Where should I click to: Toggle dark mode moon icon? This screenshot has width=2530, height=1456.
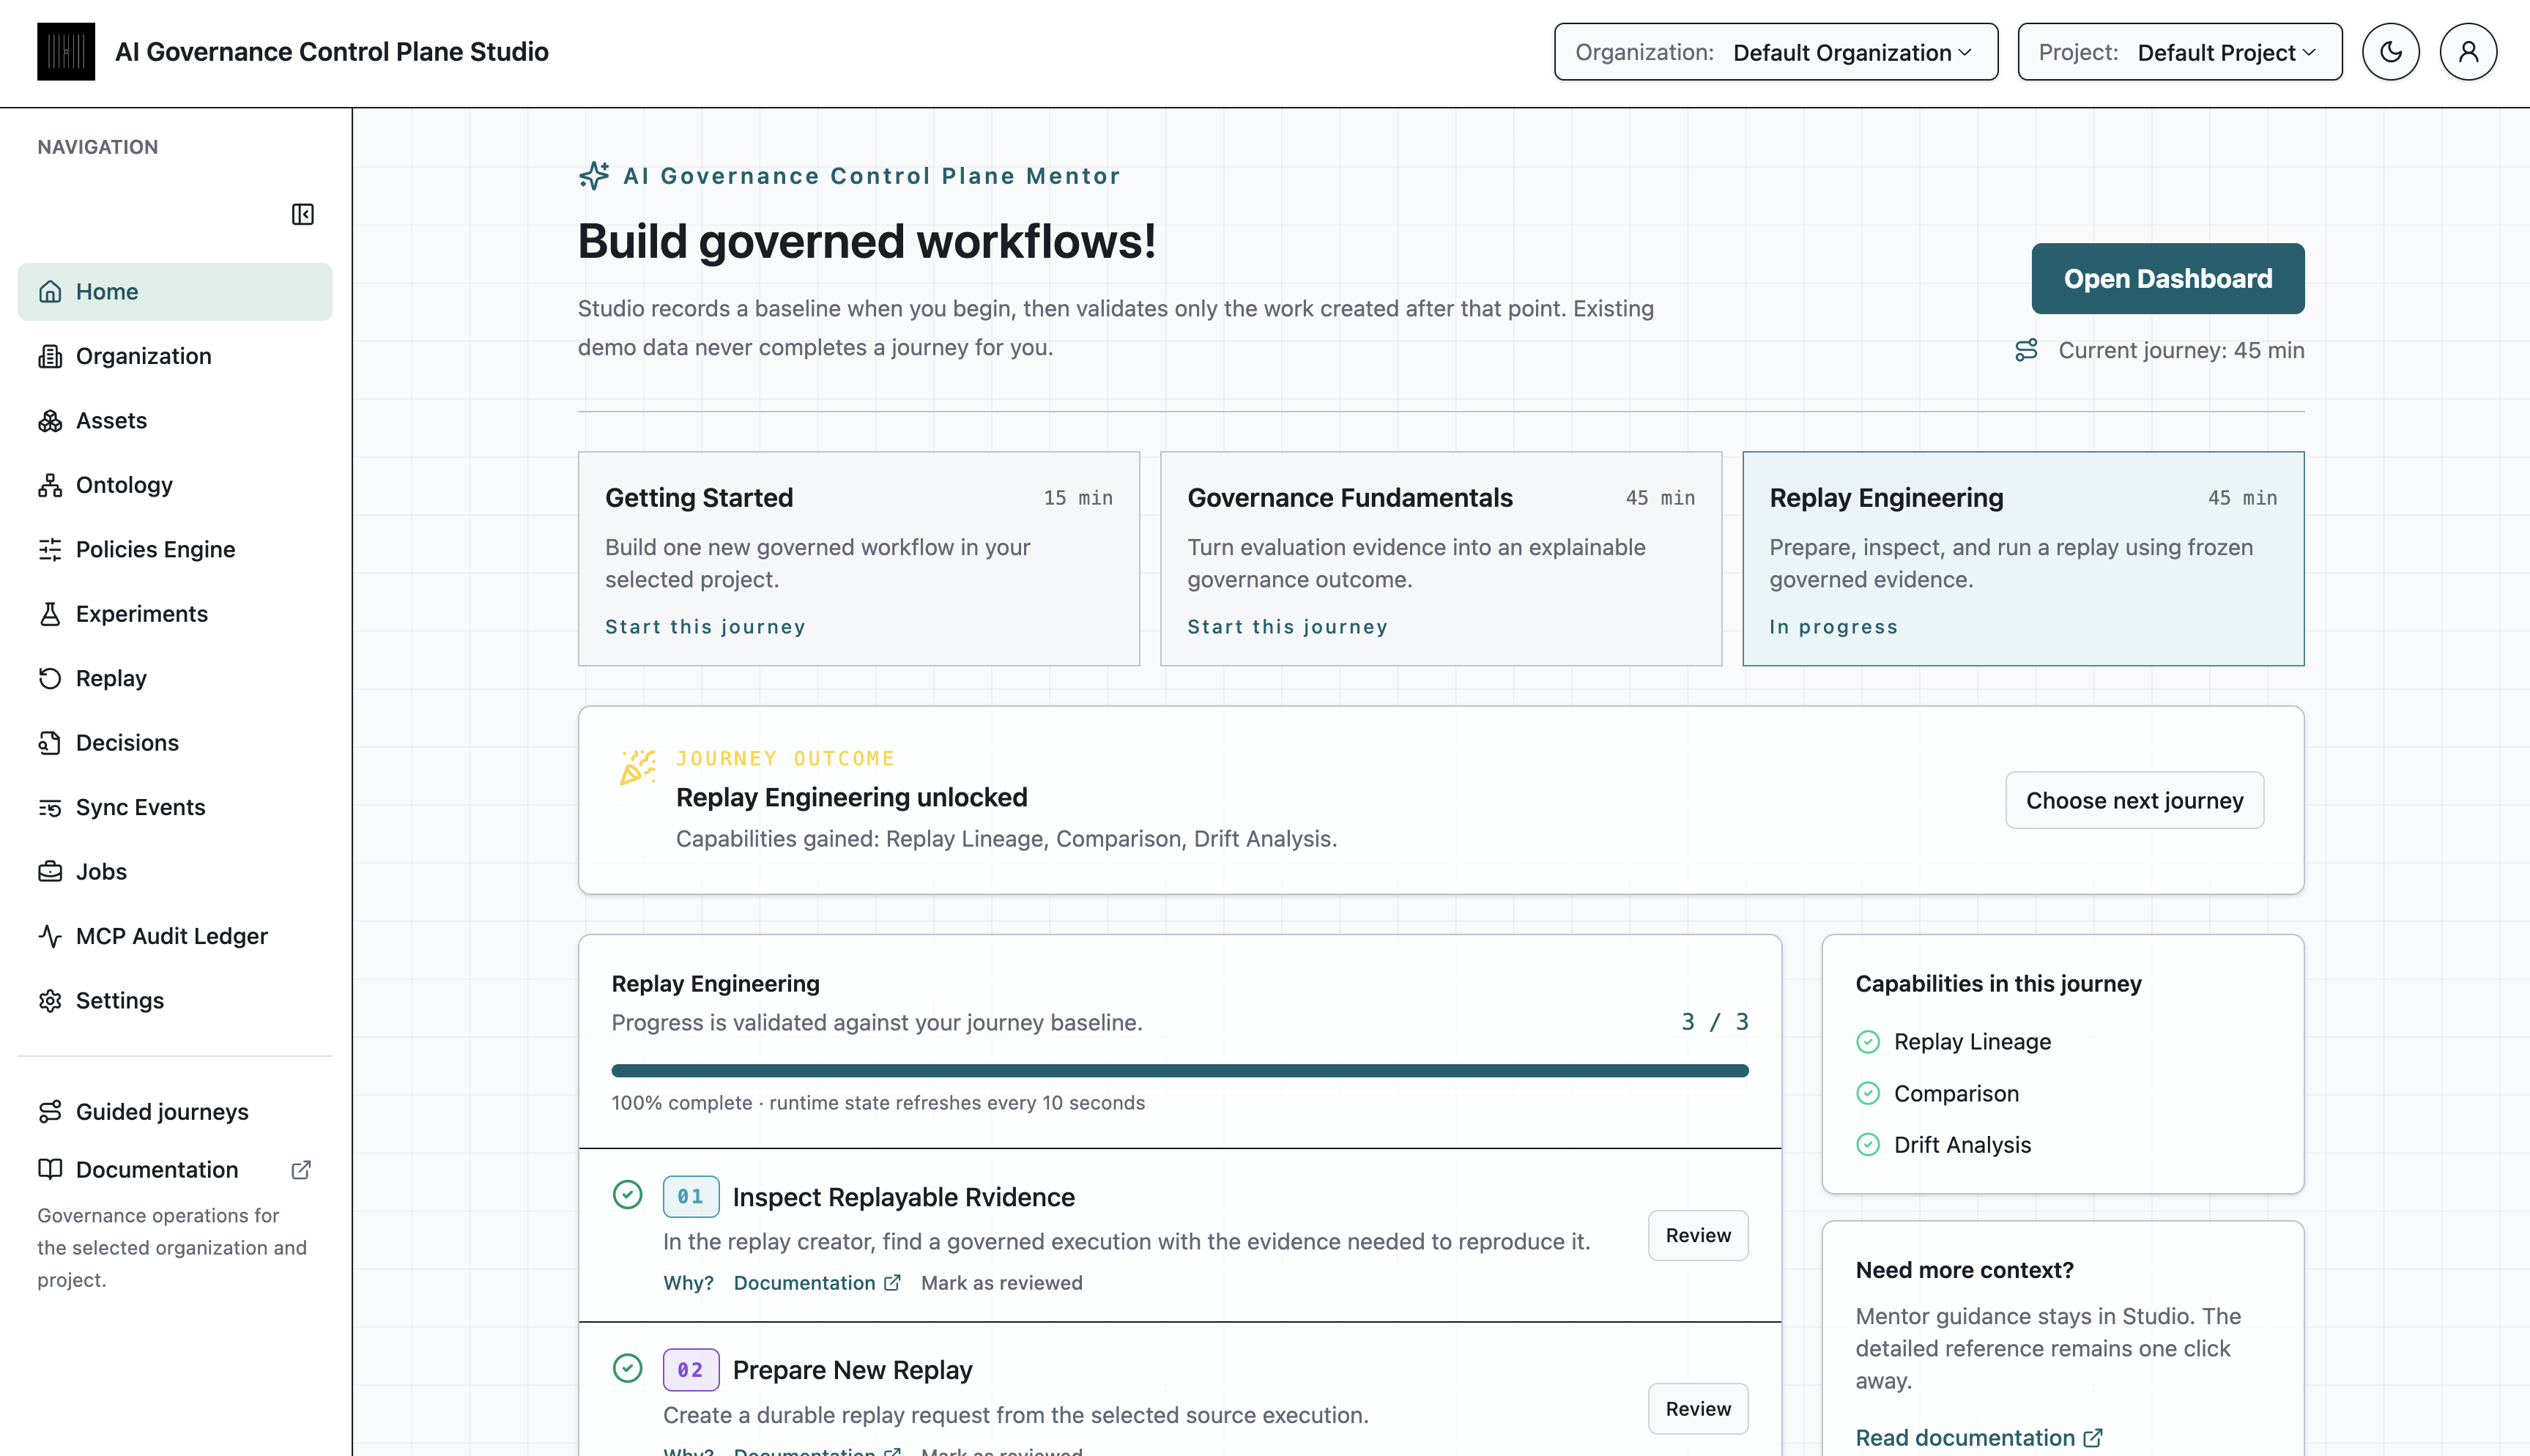pyautogui.click(x=2390, y=52)
